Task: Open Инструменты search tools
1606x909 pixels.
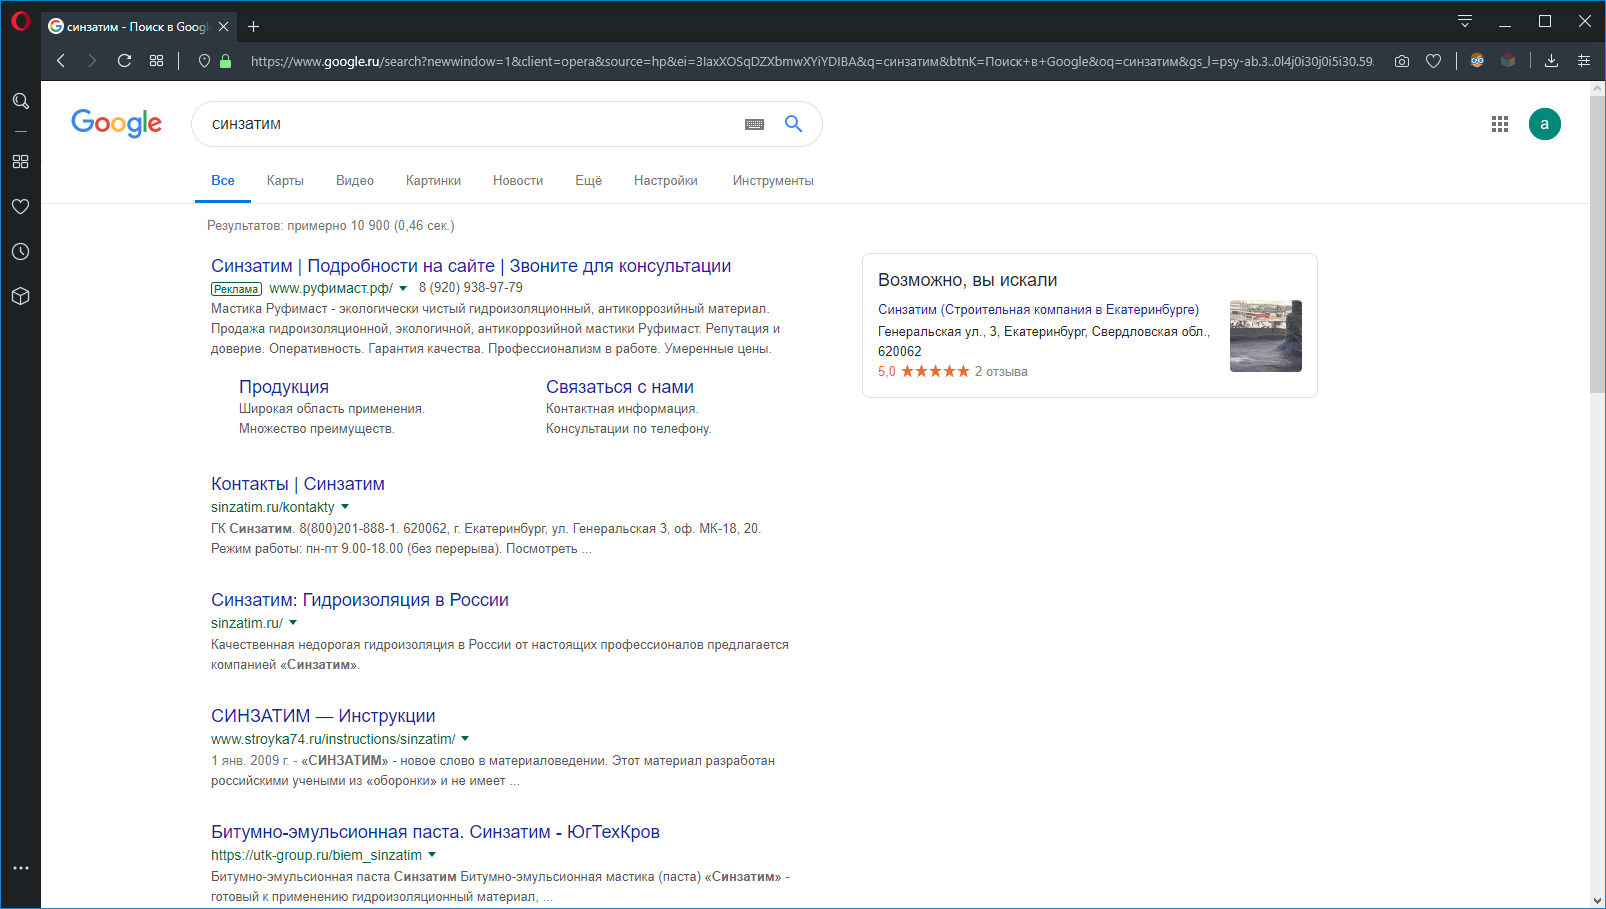Action: [x=773, y=181]
